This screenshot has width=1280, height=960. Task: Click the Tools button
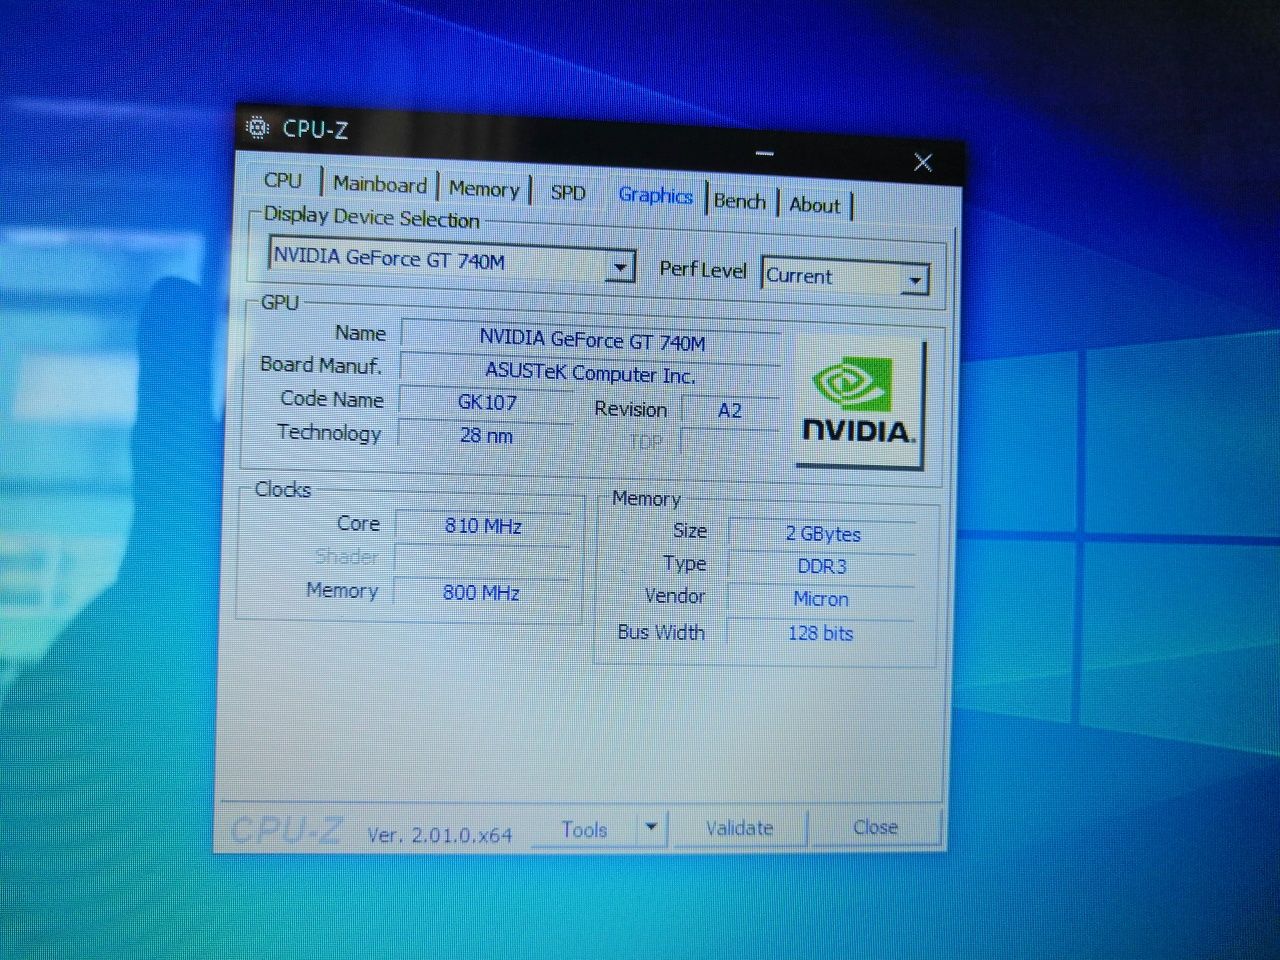pos(584,829)
